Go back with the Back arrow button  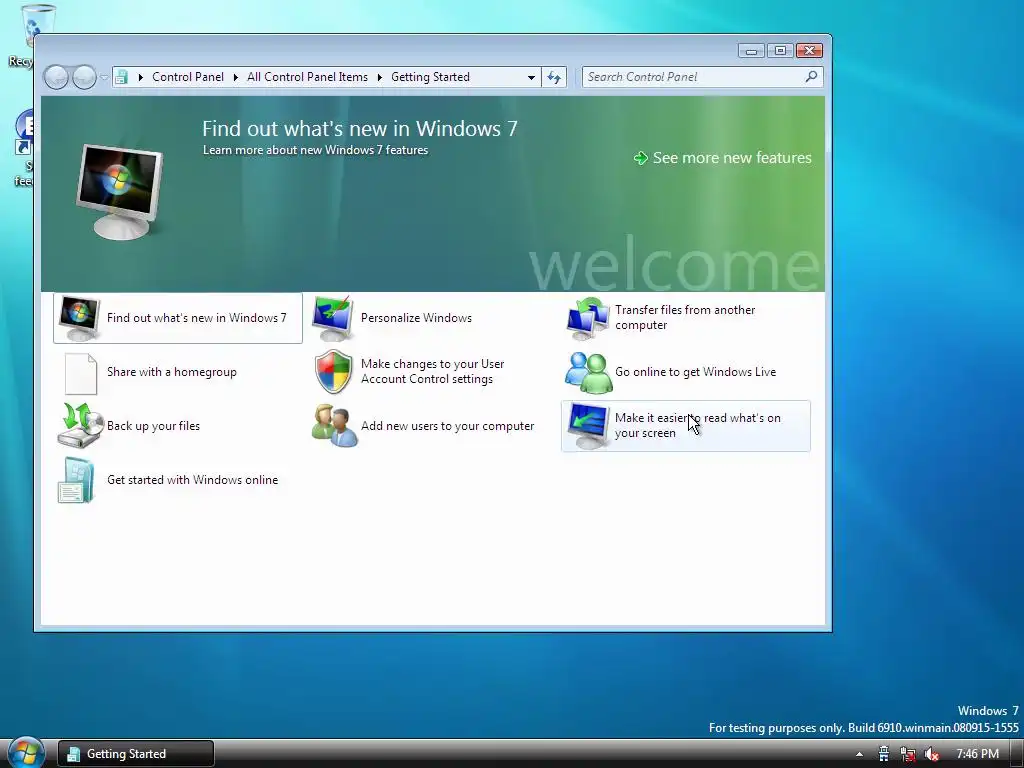[x=56, y=77]
